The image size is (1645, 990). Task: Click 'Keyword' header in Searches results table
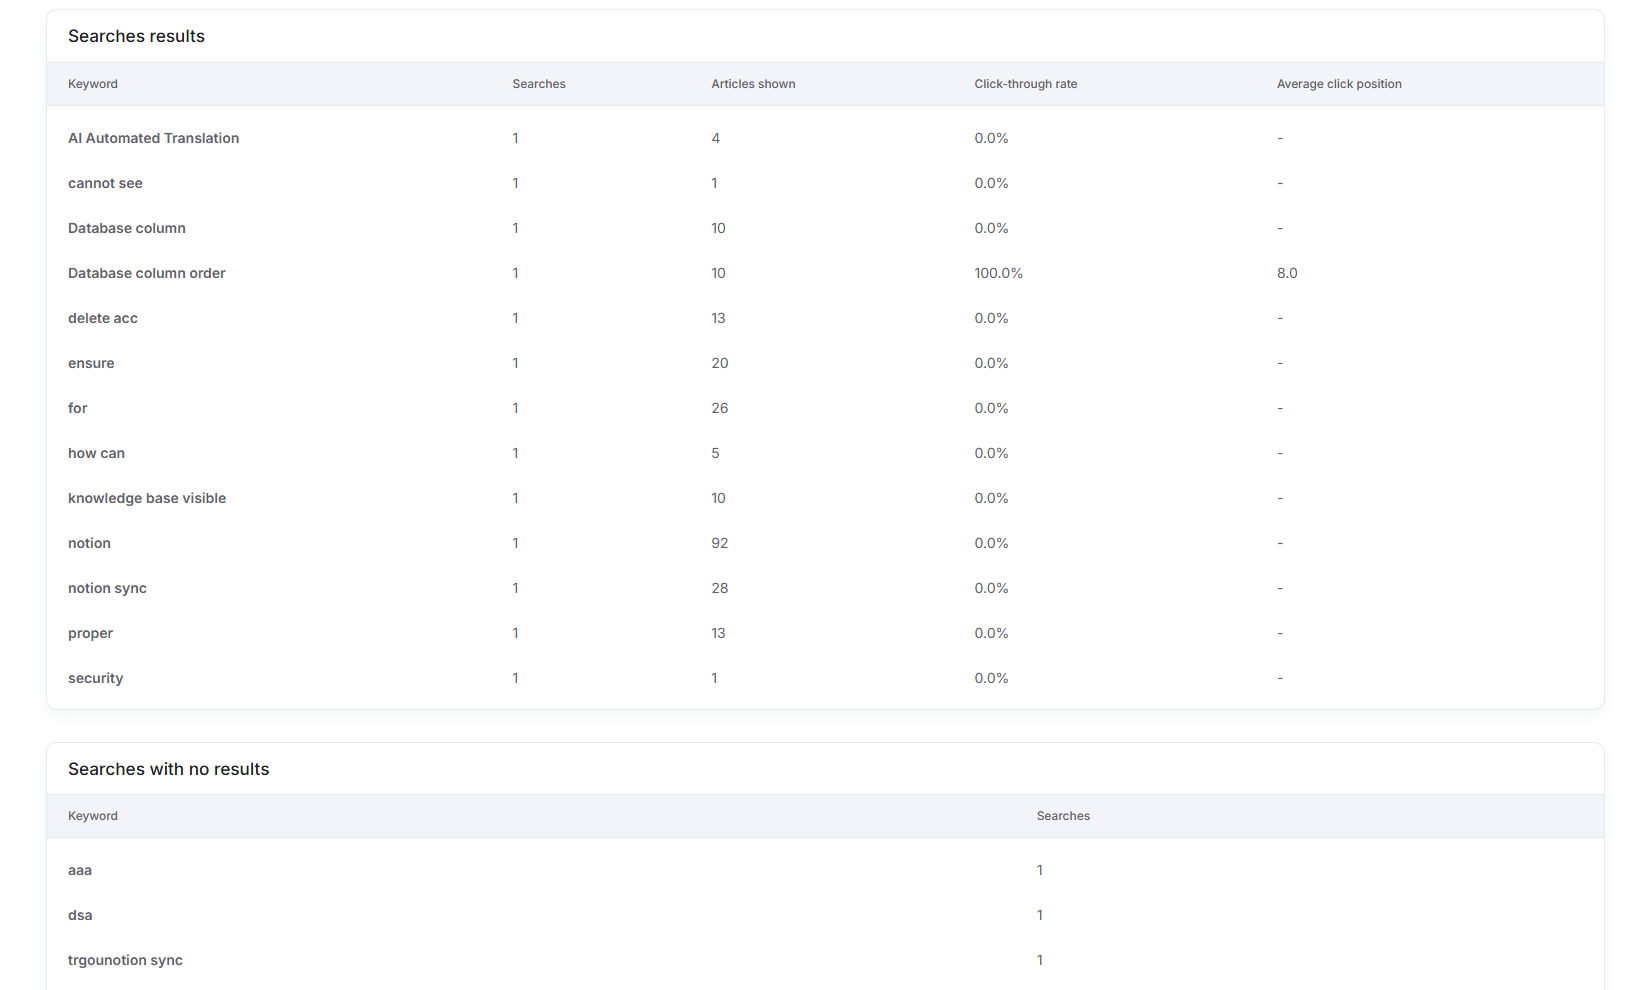tap(93, 84)
